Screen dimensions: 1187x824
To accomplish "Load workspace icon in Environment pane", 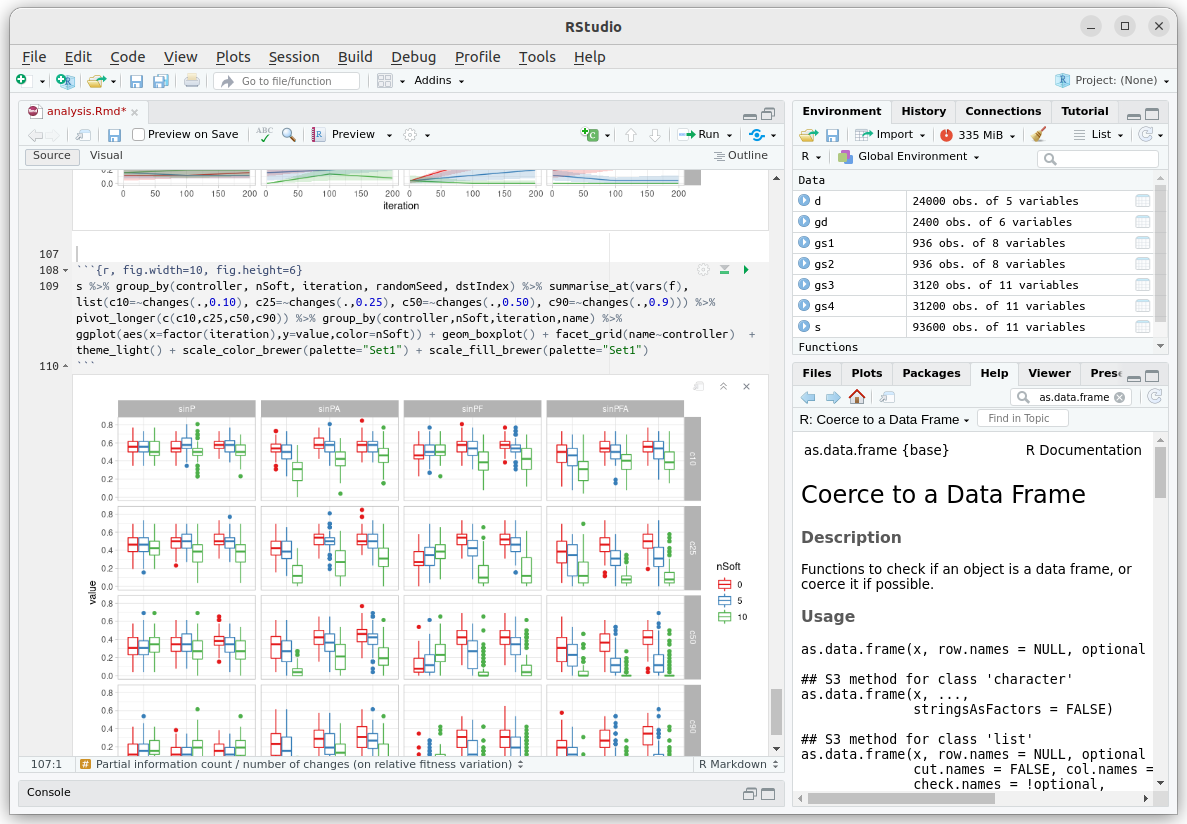I will (808, 135).
